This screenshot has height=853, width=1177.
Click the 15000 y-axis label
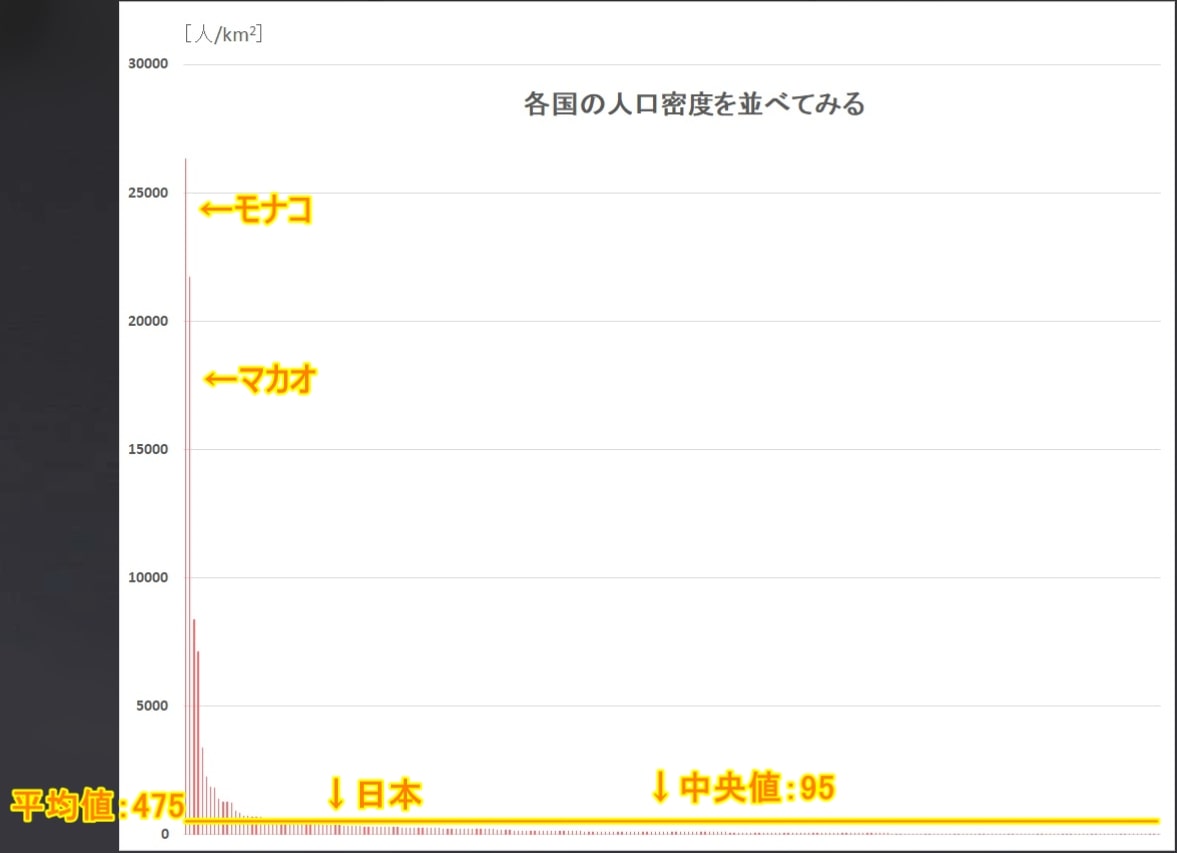point(148,449)
